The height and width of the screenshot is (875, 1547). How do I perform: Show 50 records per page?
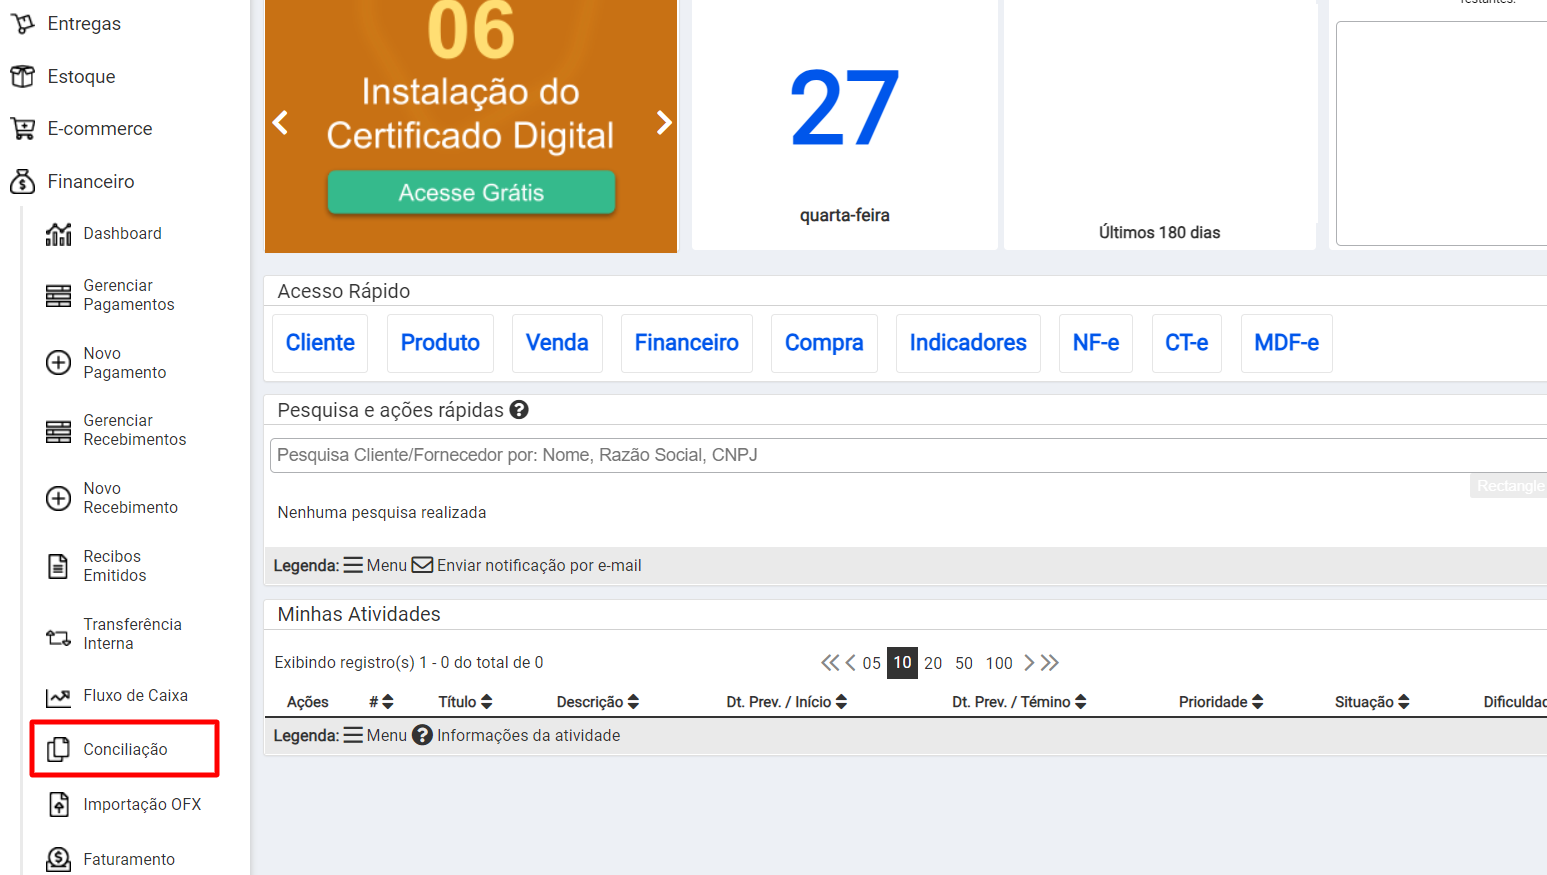coord(964,663)
